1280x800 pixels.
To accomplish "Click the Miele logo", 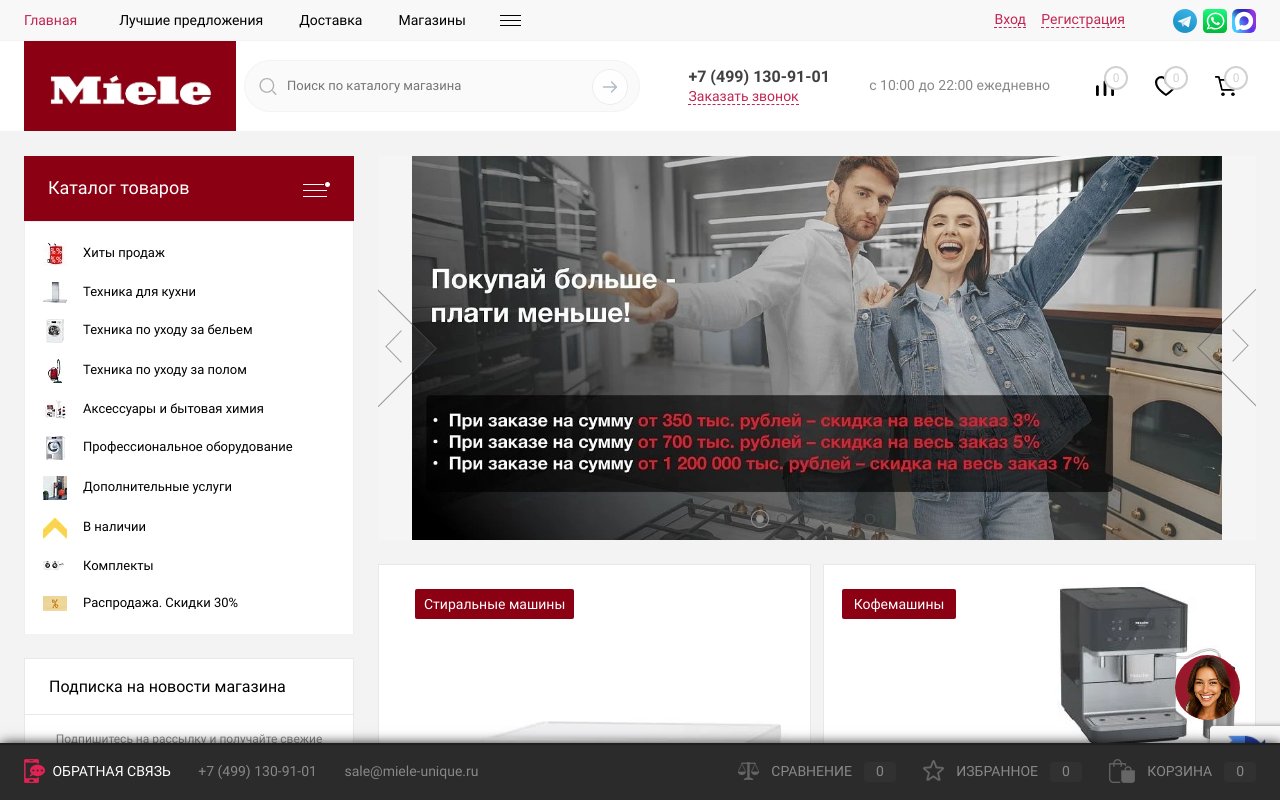I will click(130, 86).
